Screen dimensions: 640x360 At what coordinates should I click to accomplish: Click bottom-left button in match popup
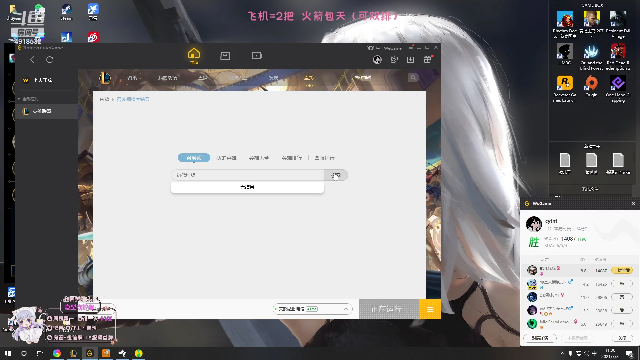coord(540,338)
